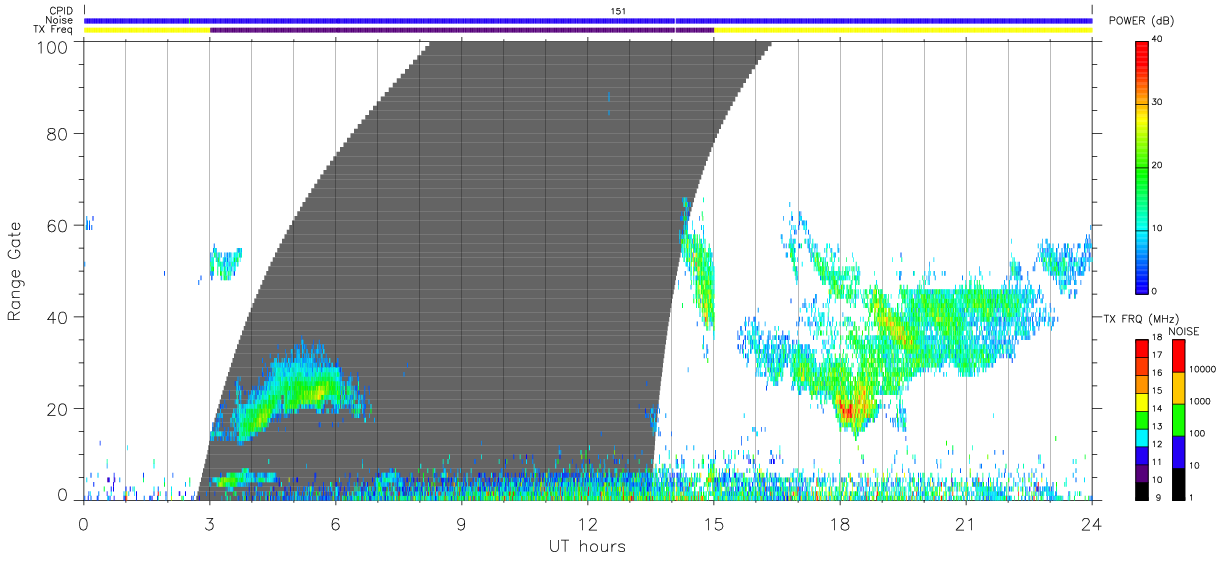Click cyan segment of TX FRQ colorbar

click(1142, 437)
